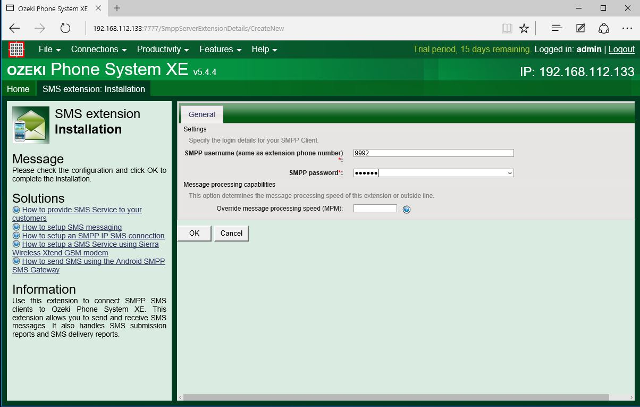Reload the page with the refresh icon
640x407 pixels.
[65, 28]
